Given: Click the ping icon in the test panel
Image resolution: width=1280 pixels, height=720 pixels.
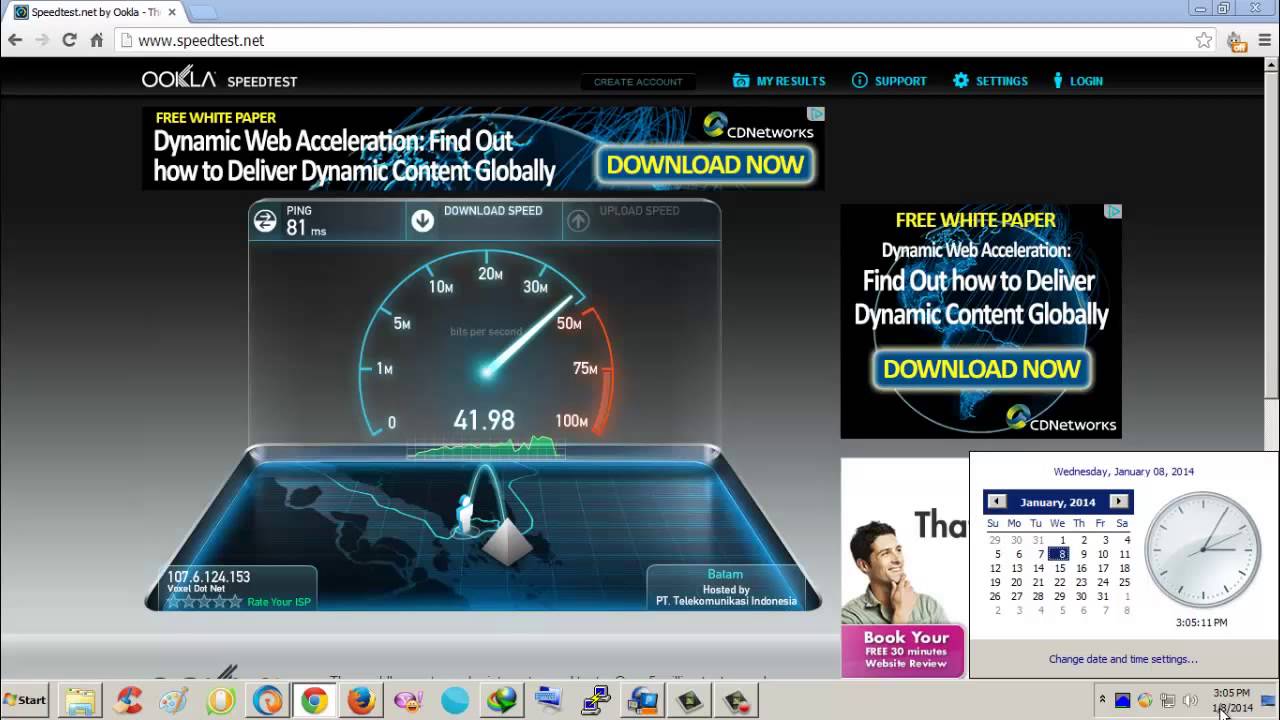Looking at the screenshot, I should pos(265,221).
